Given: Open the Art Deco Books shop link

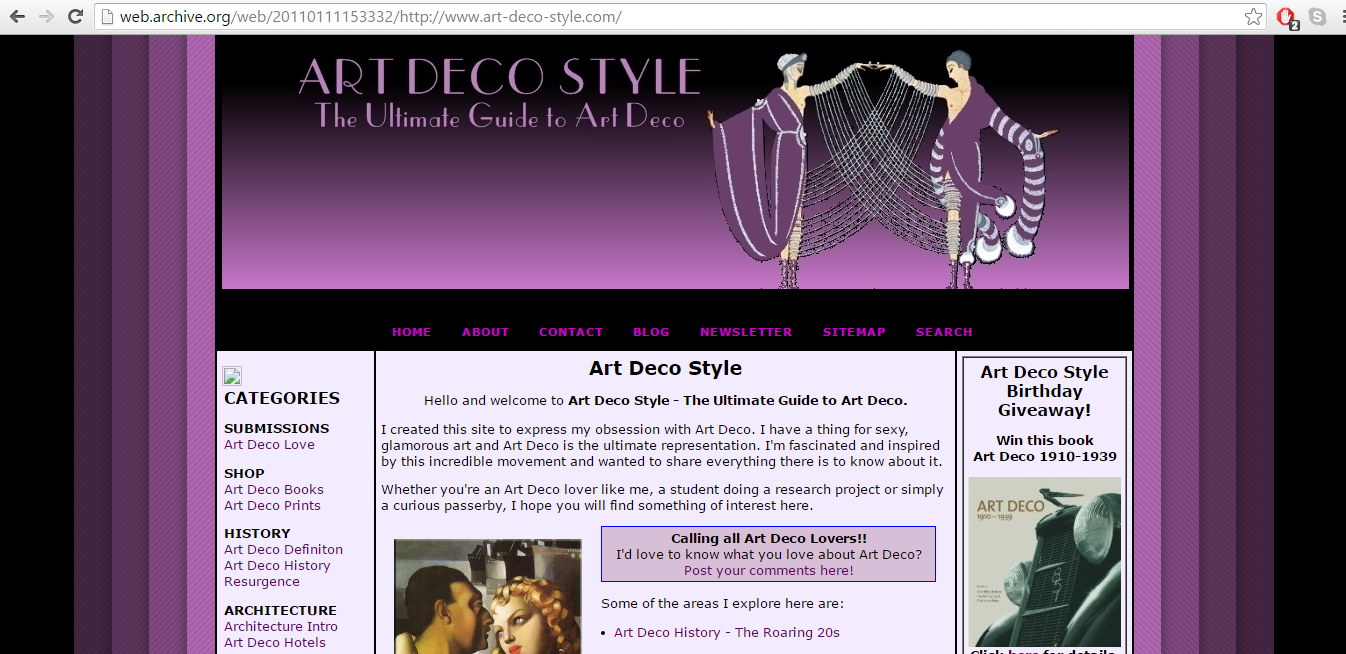Looking at the screenshot, I should (274, 490).
